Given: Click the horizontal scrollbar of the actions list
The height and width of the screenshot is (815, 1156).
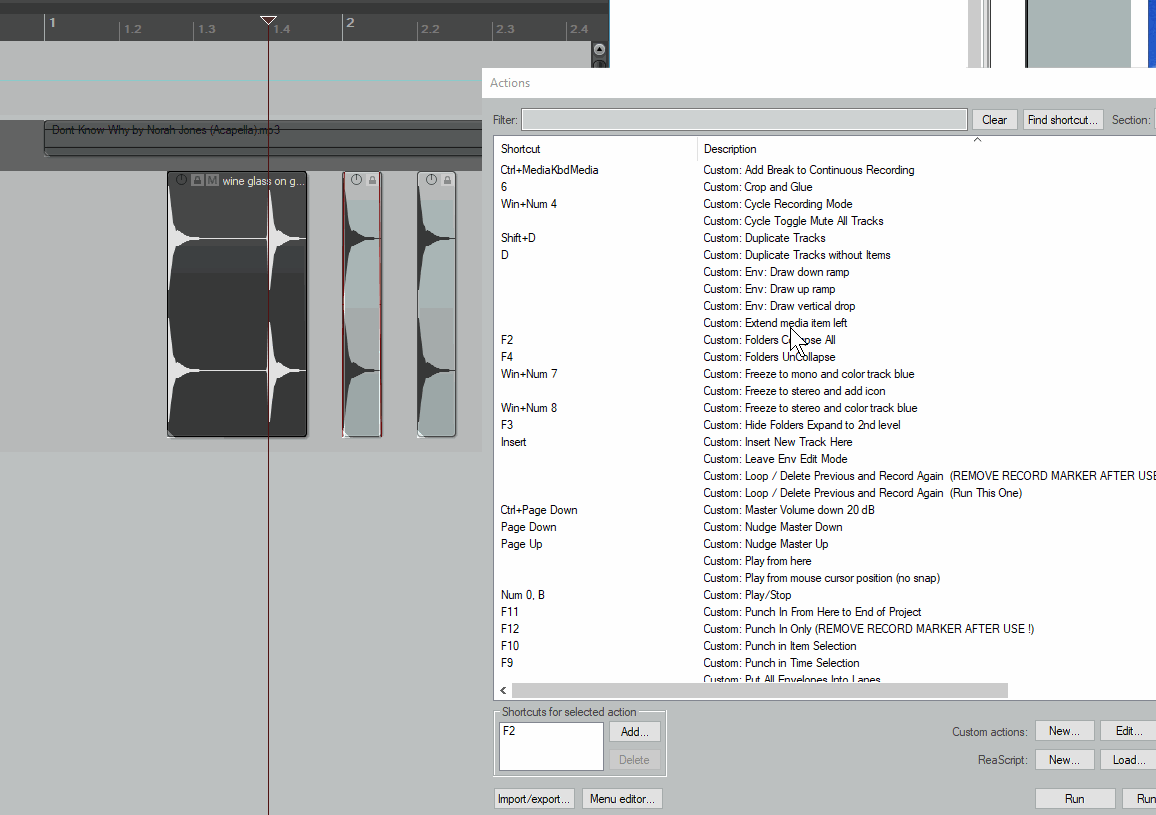Looking at the screenshot, I should click(x=759, y=690).
